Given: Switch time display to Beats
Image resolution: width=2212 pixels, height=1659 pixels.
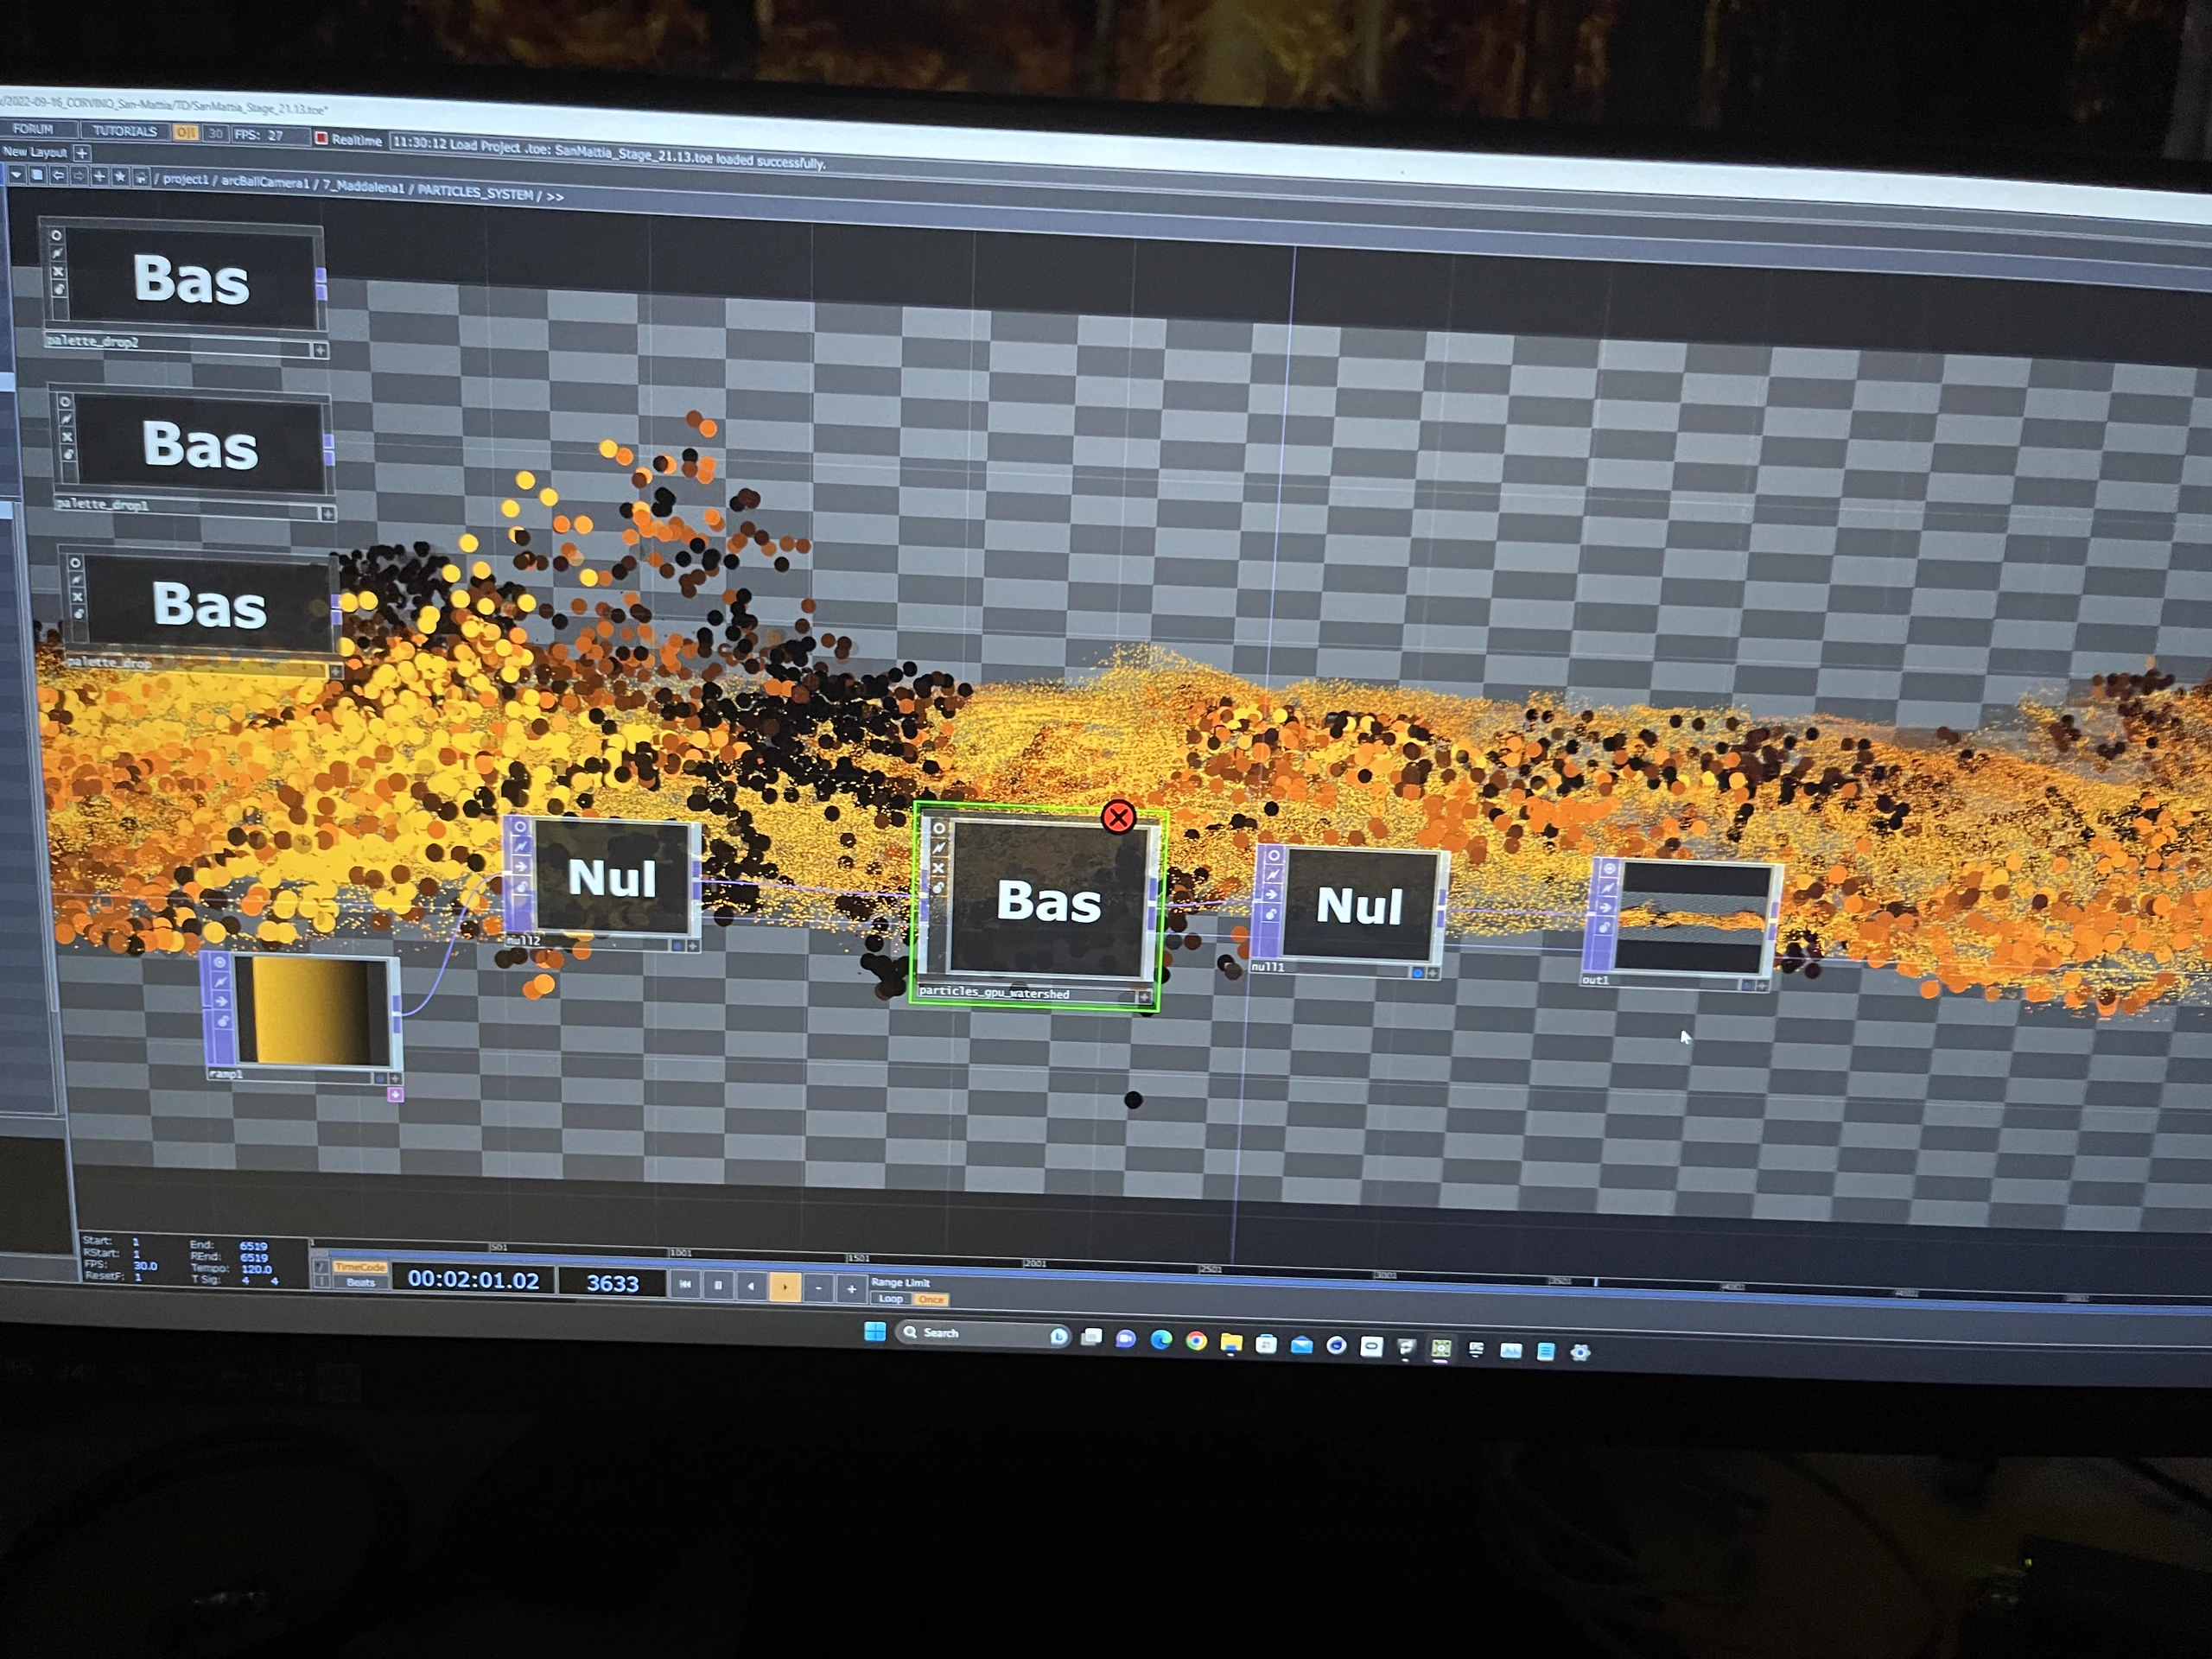Looking at the screenshot, I should pos(360,1282).
